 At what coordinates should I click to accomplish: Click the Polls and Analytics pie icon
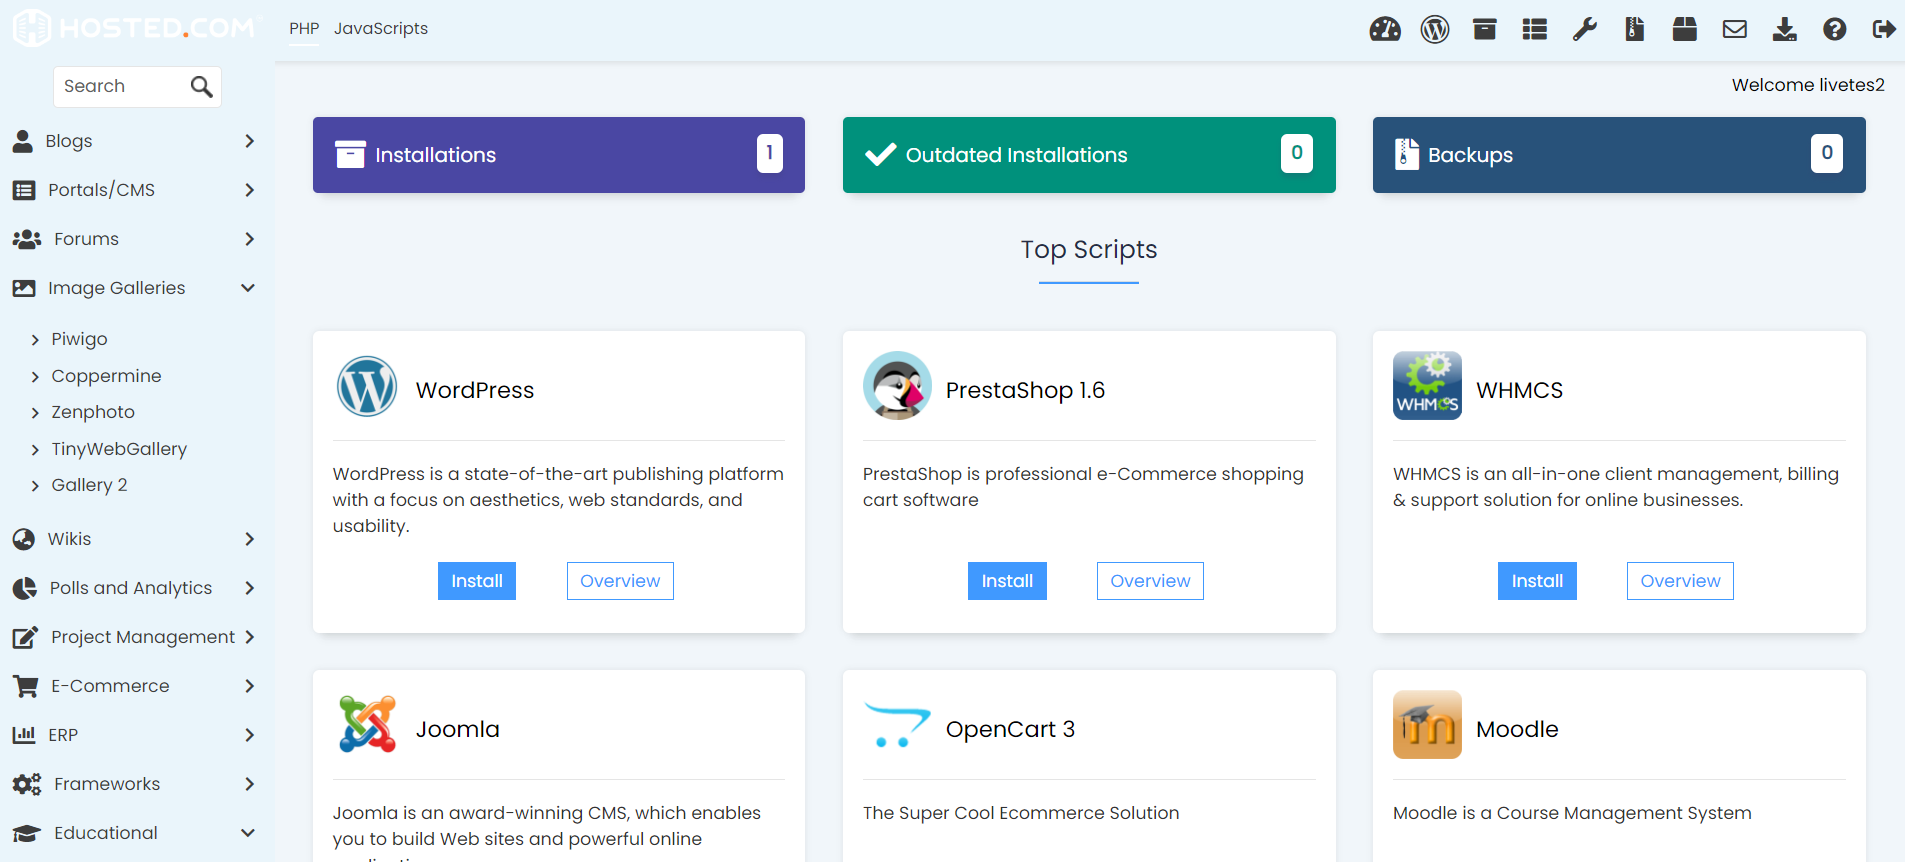click(24, 588)
